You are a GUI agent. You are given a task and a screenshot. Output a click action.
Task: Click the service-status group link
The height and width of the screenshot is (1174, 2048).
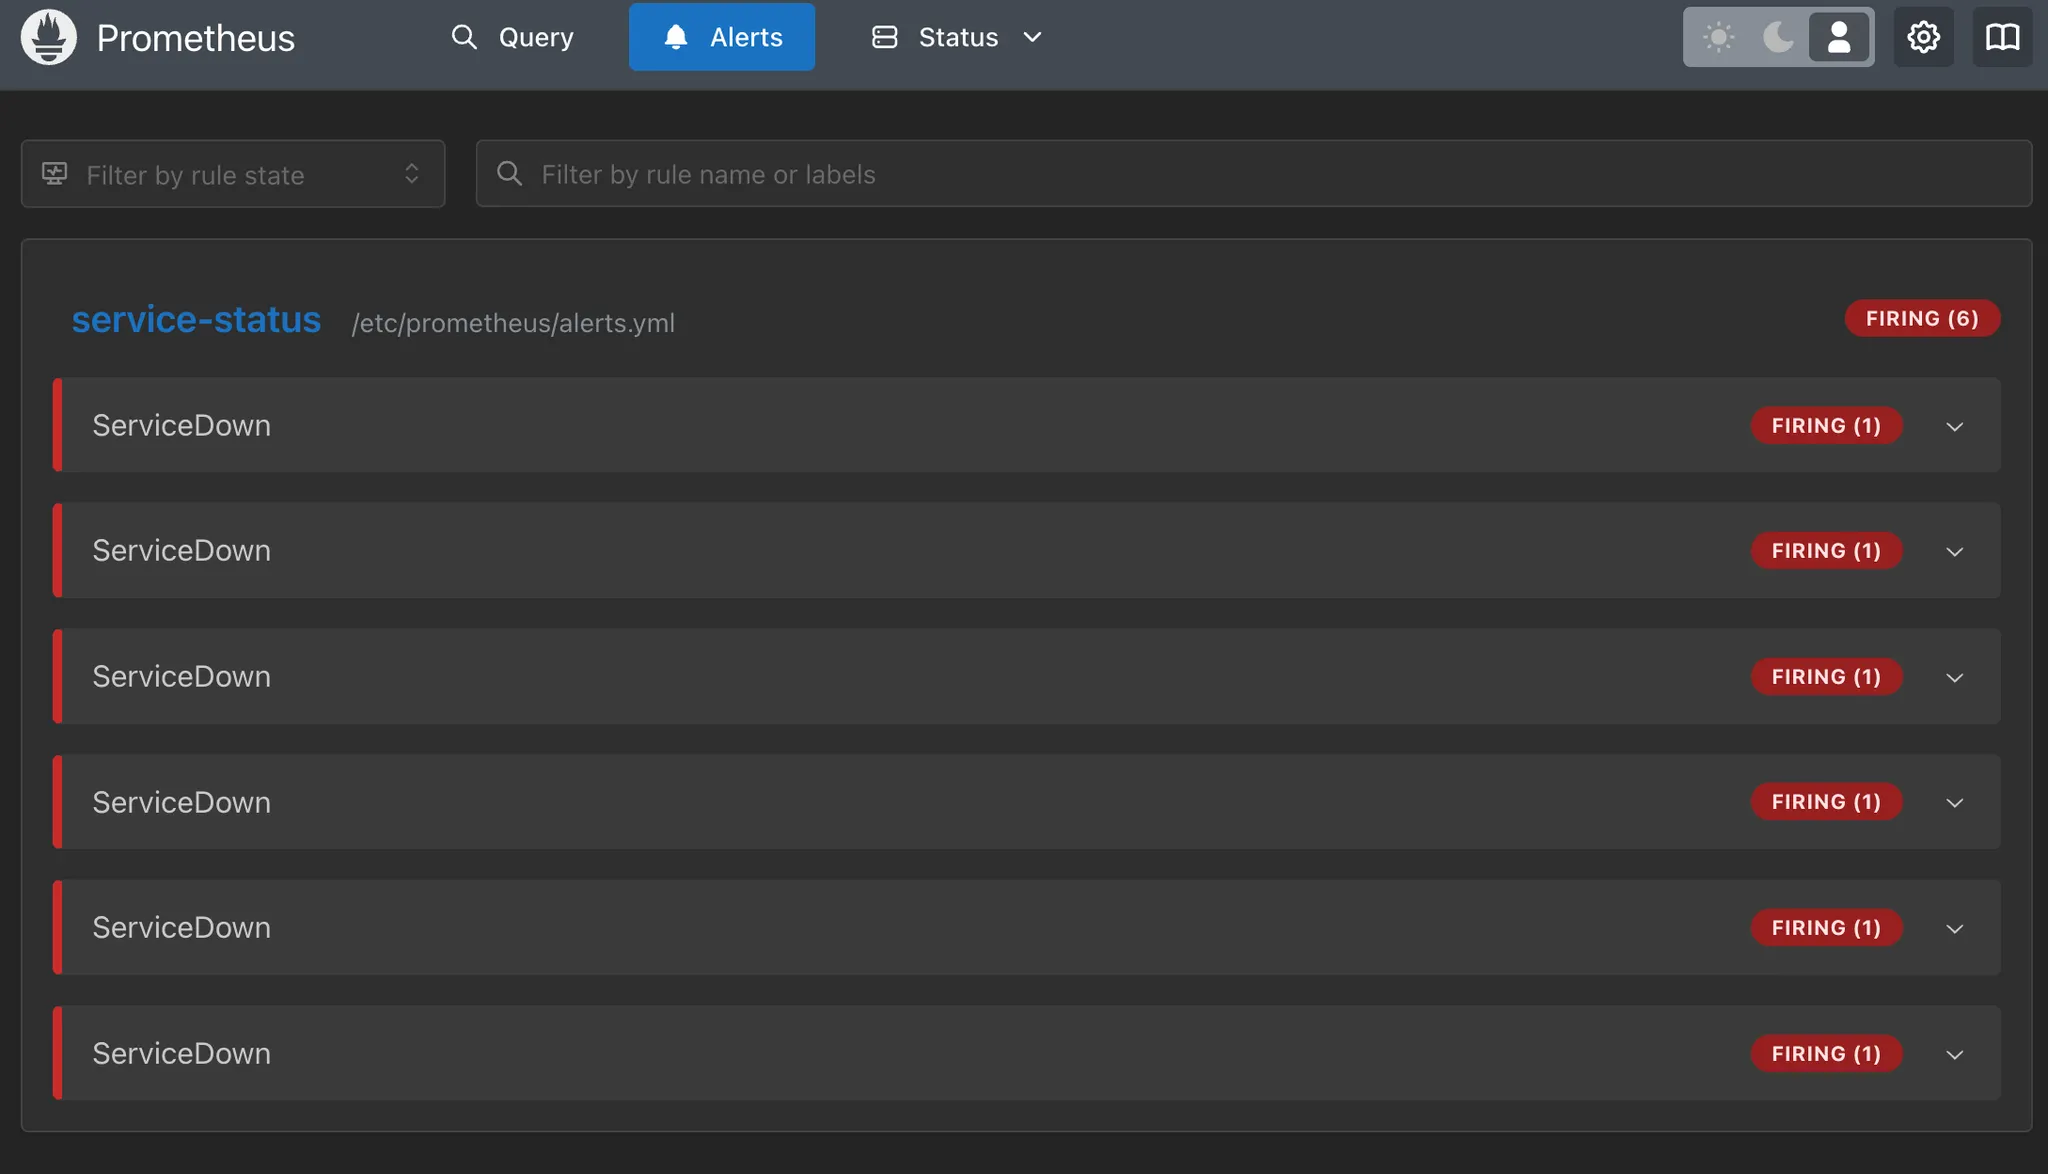[x=196, y=320]
